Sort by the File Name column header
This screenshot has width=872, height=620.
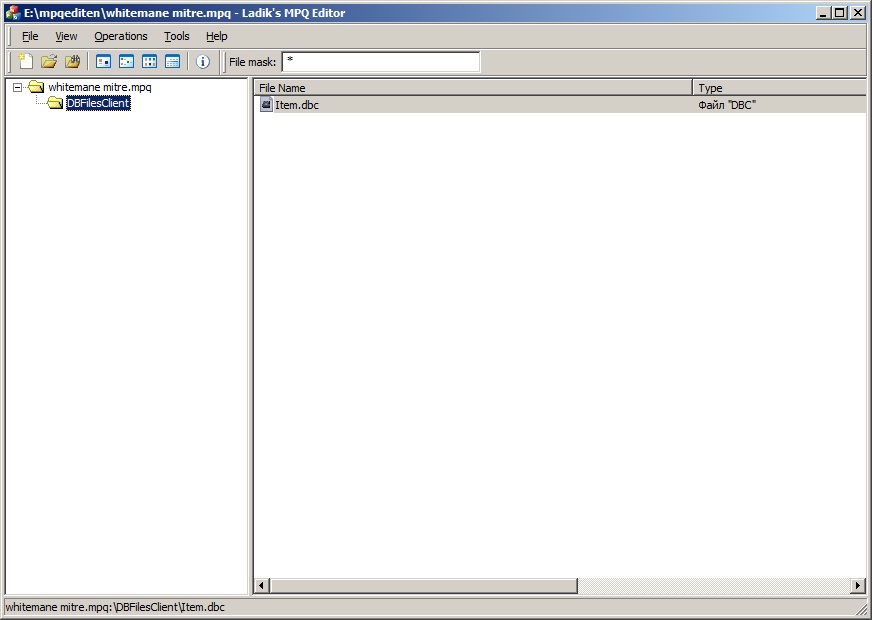pyautogui.click(x=472, y=88)
